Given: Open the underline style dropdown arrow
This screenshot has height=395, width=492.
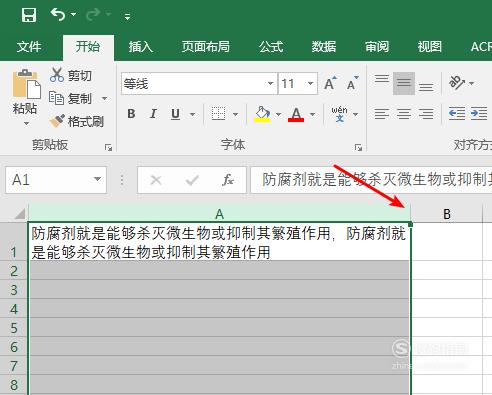Looking at the screenshot, I should [192, 114].
